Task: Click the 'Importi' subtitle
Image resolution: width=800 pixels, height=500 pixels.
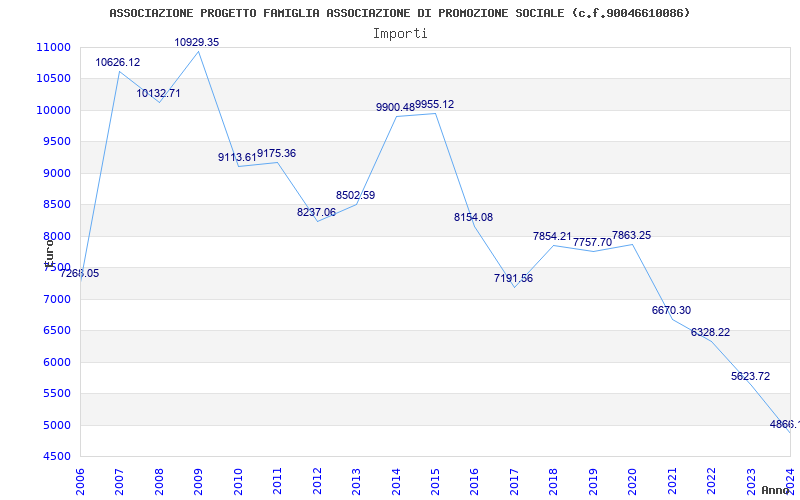Action: (400, 34)
